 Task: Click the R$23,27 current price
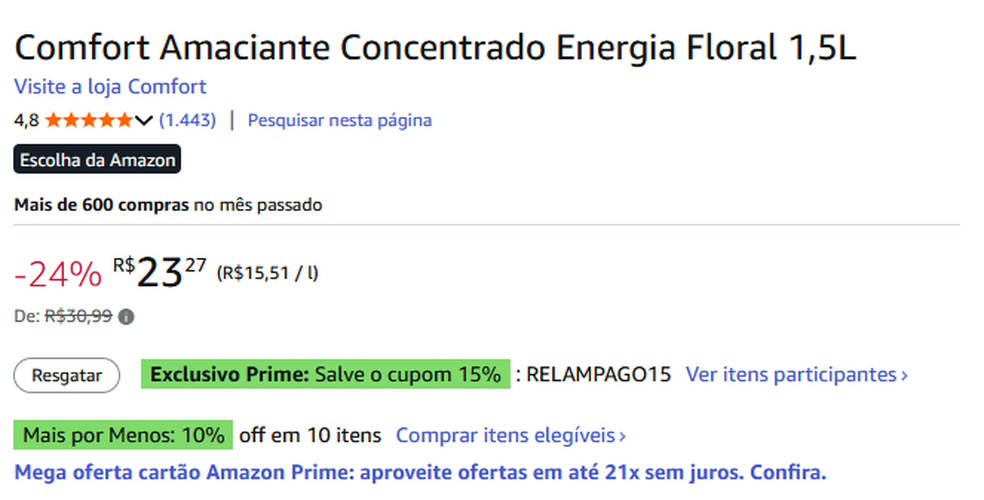click(160, 273)
